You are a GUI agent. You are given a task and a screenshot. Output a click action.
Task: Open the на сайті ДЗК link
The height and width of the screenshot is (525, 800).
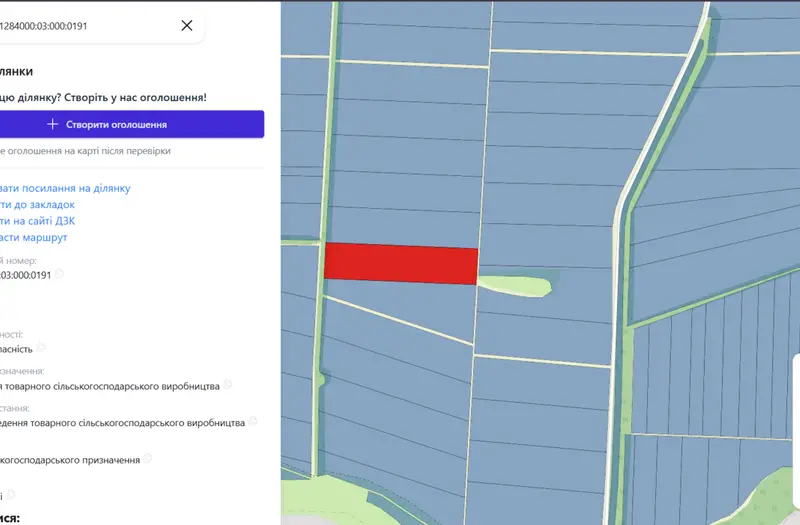37,221
